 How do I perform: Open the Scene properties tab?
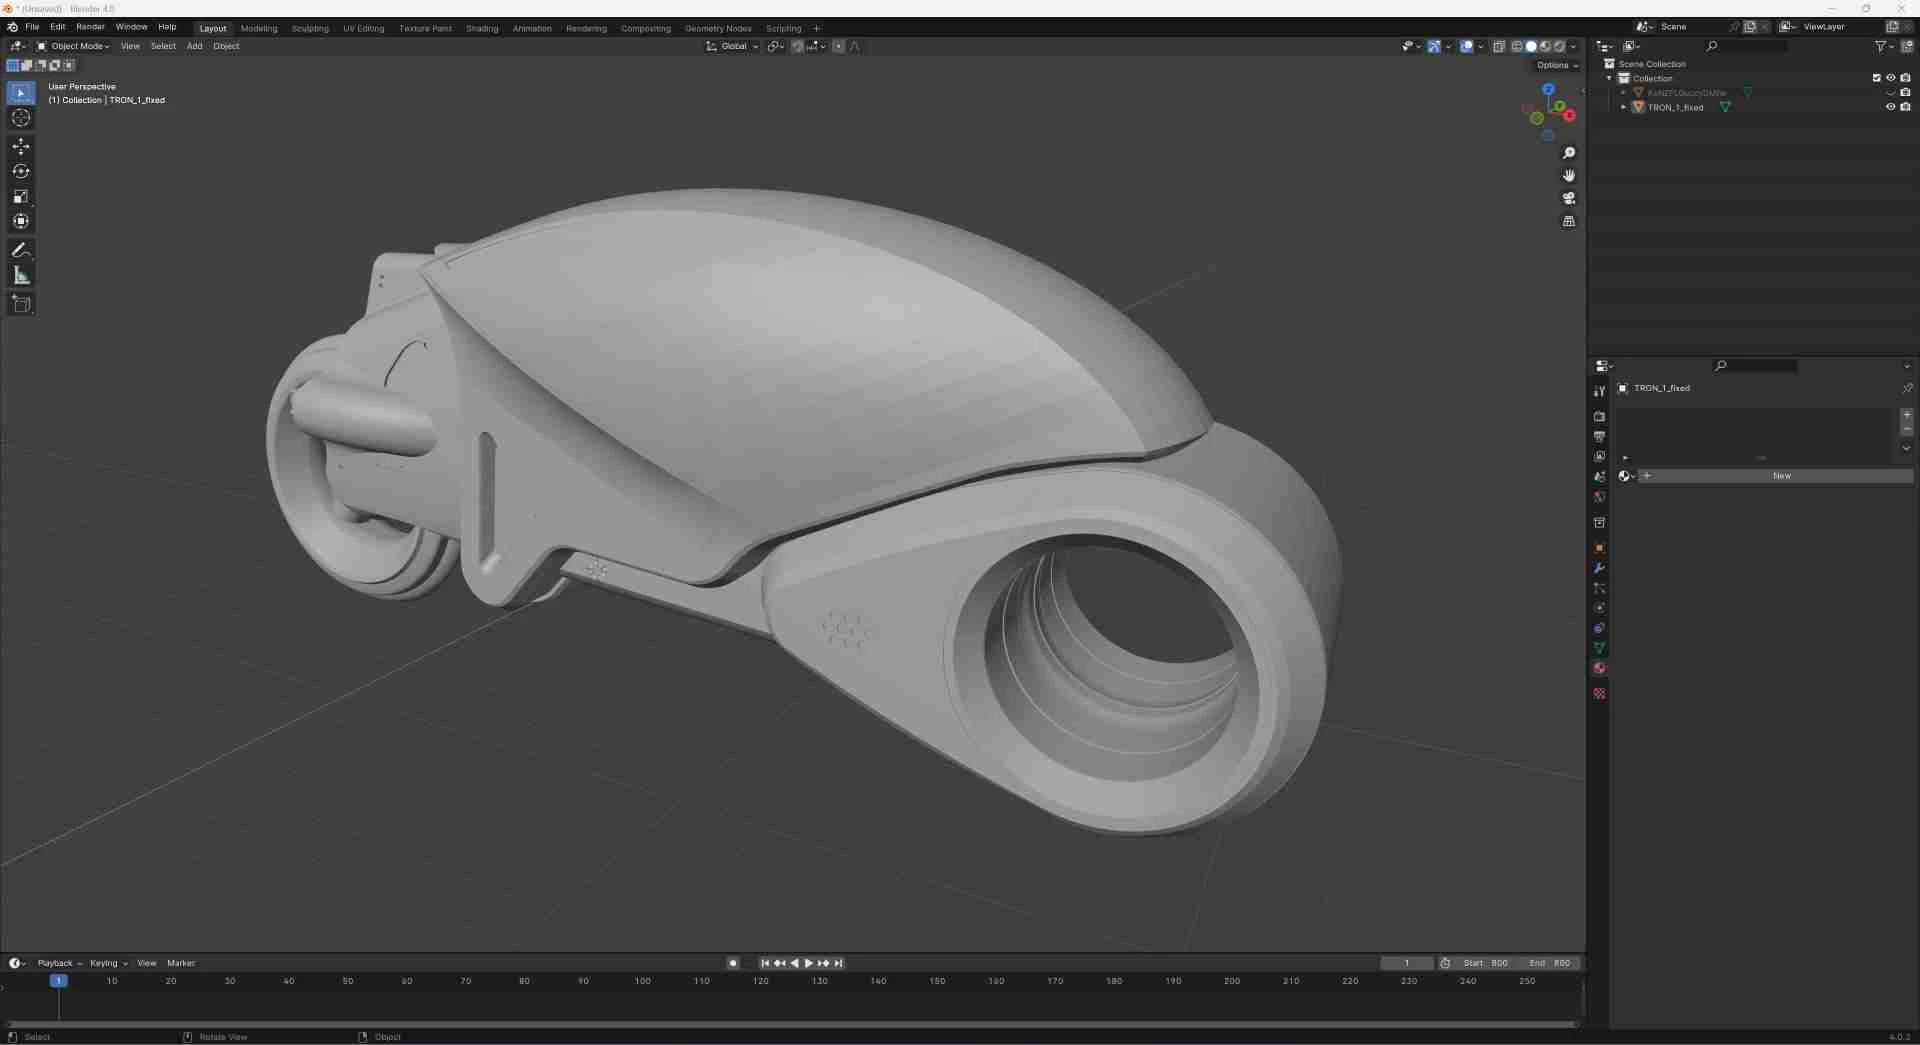click(x=1599, y=476)
